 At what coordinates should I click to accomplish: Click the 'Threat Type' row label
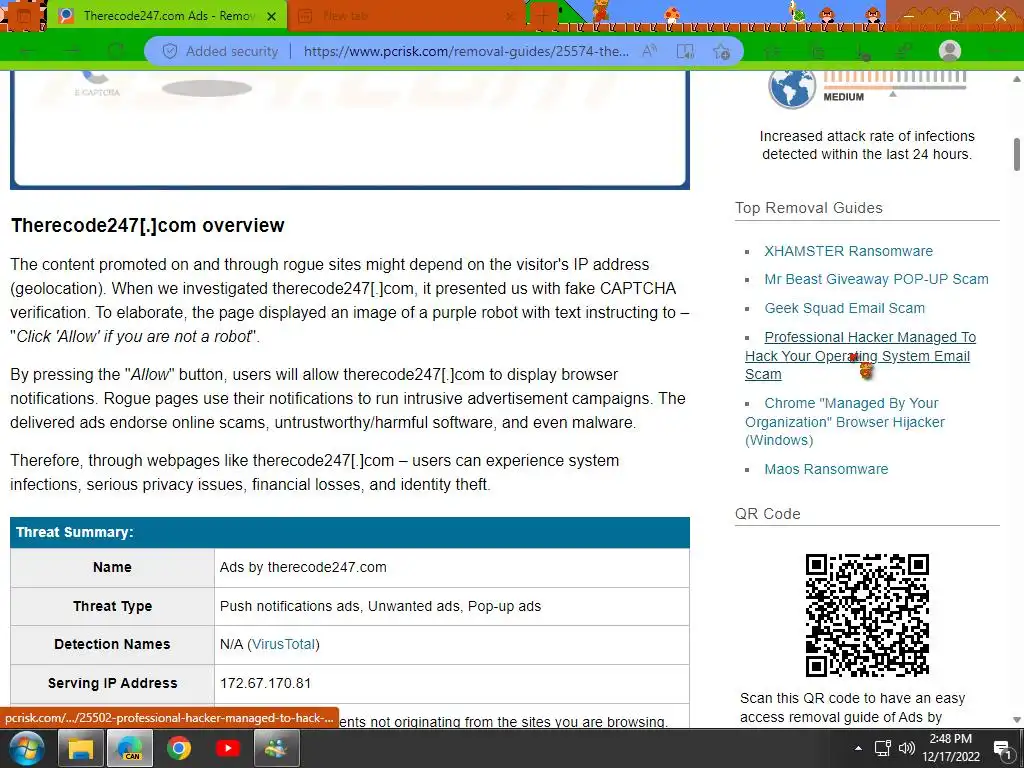[x=112, y=607]
